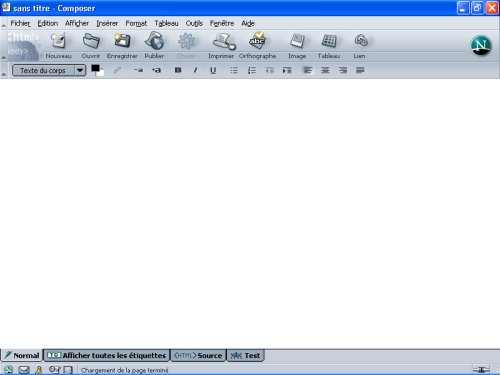Open the Edition menu
The image size is (500, 375).
(x=48, y=23)
